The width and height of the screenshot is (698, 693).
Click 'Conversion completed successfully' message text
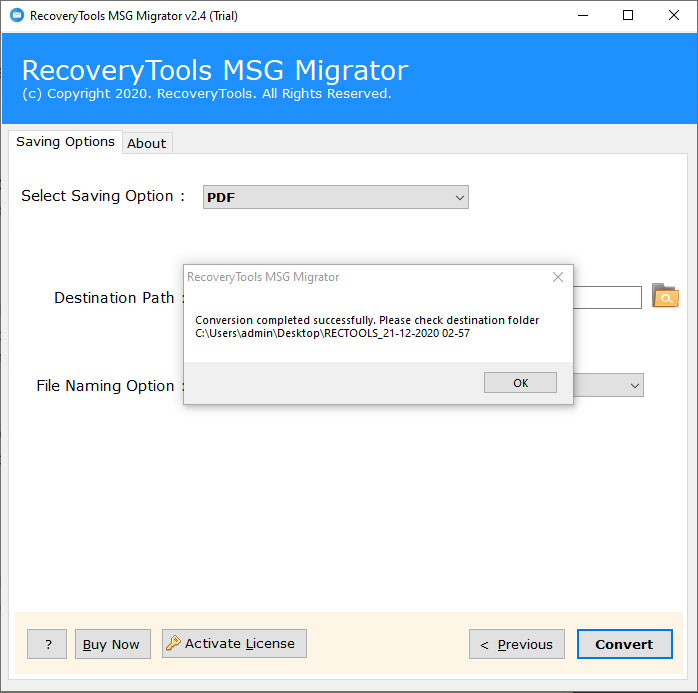tap(285, 320)
